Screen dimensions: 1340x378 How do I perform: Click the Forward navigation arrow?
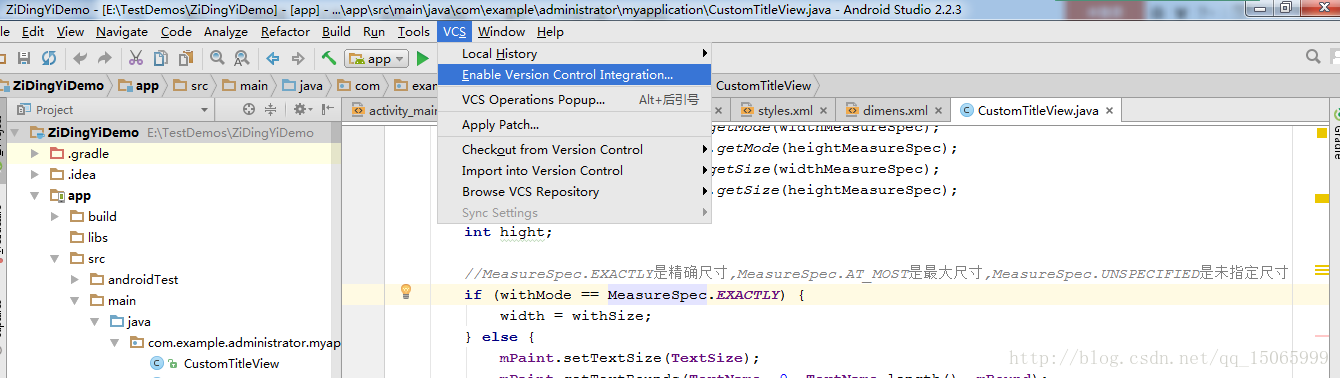point(297,58)
